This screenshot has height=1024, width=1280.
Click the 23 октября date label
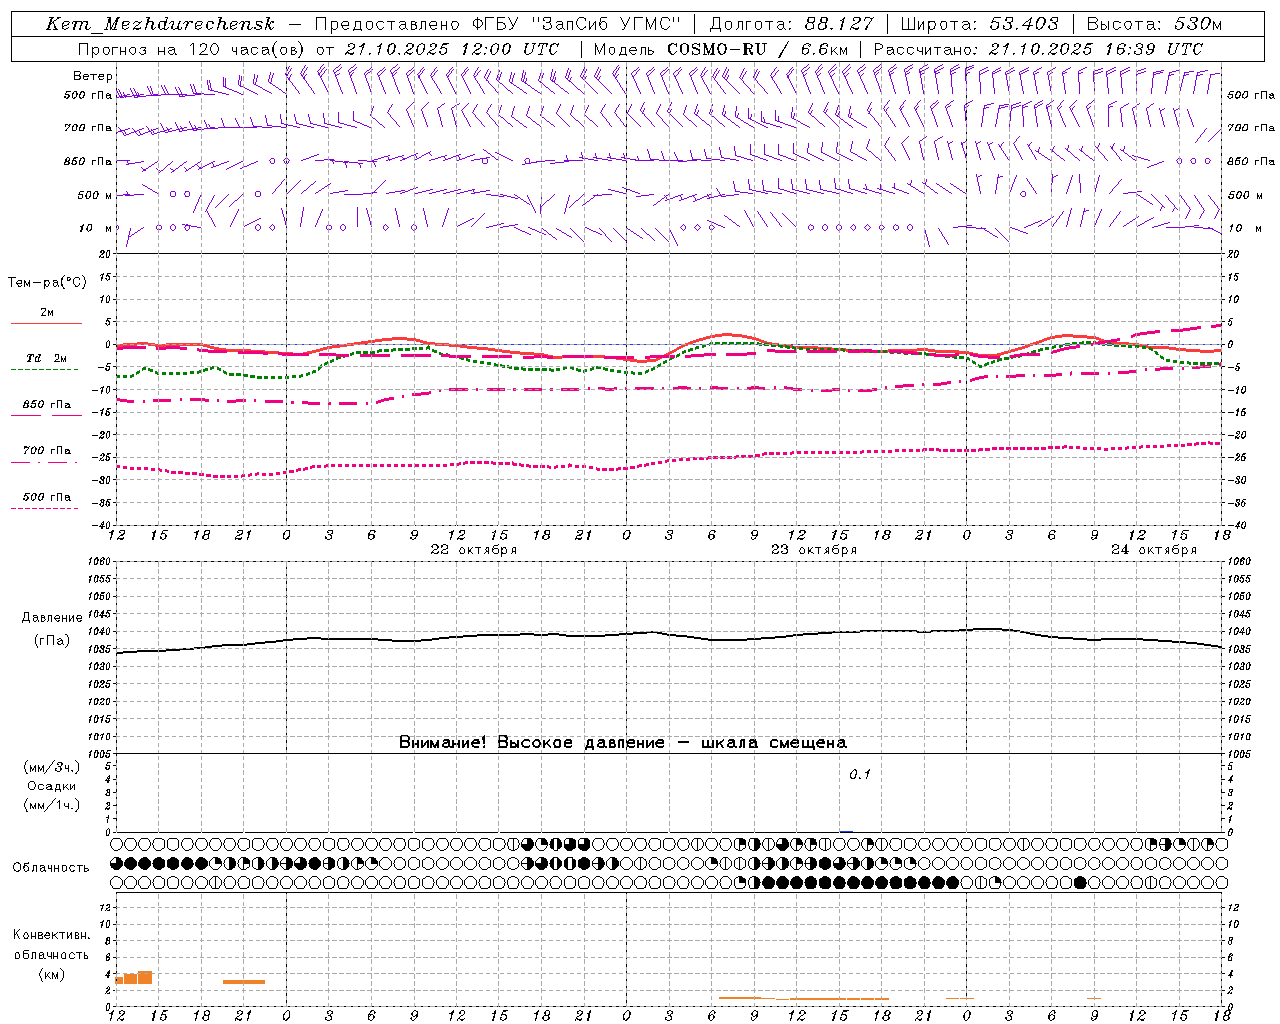814,550
